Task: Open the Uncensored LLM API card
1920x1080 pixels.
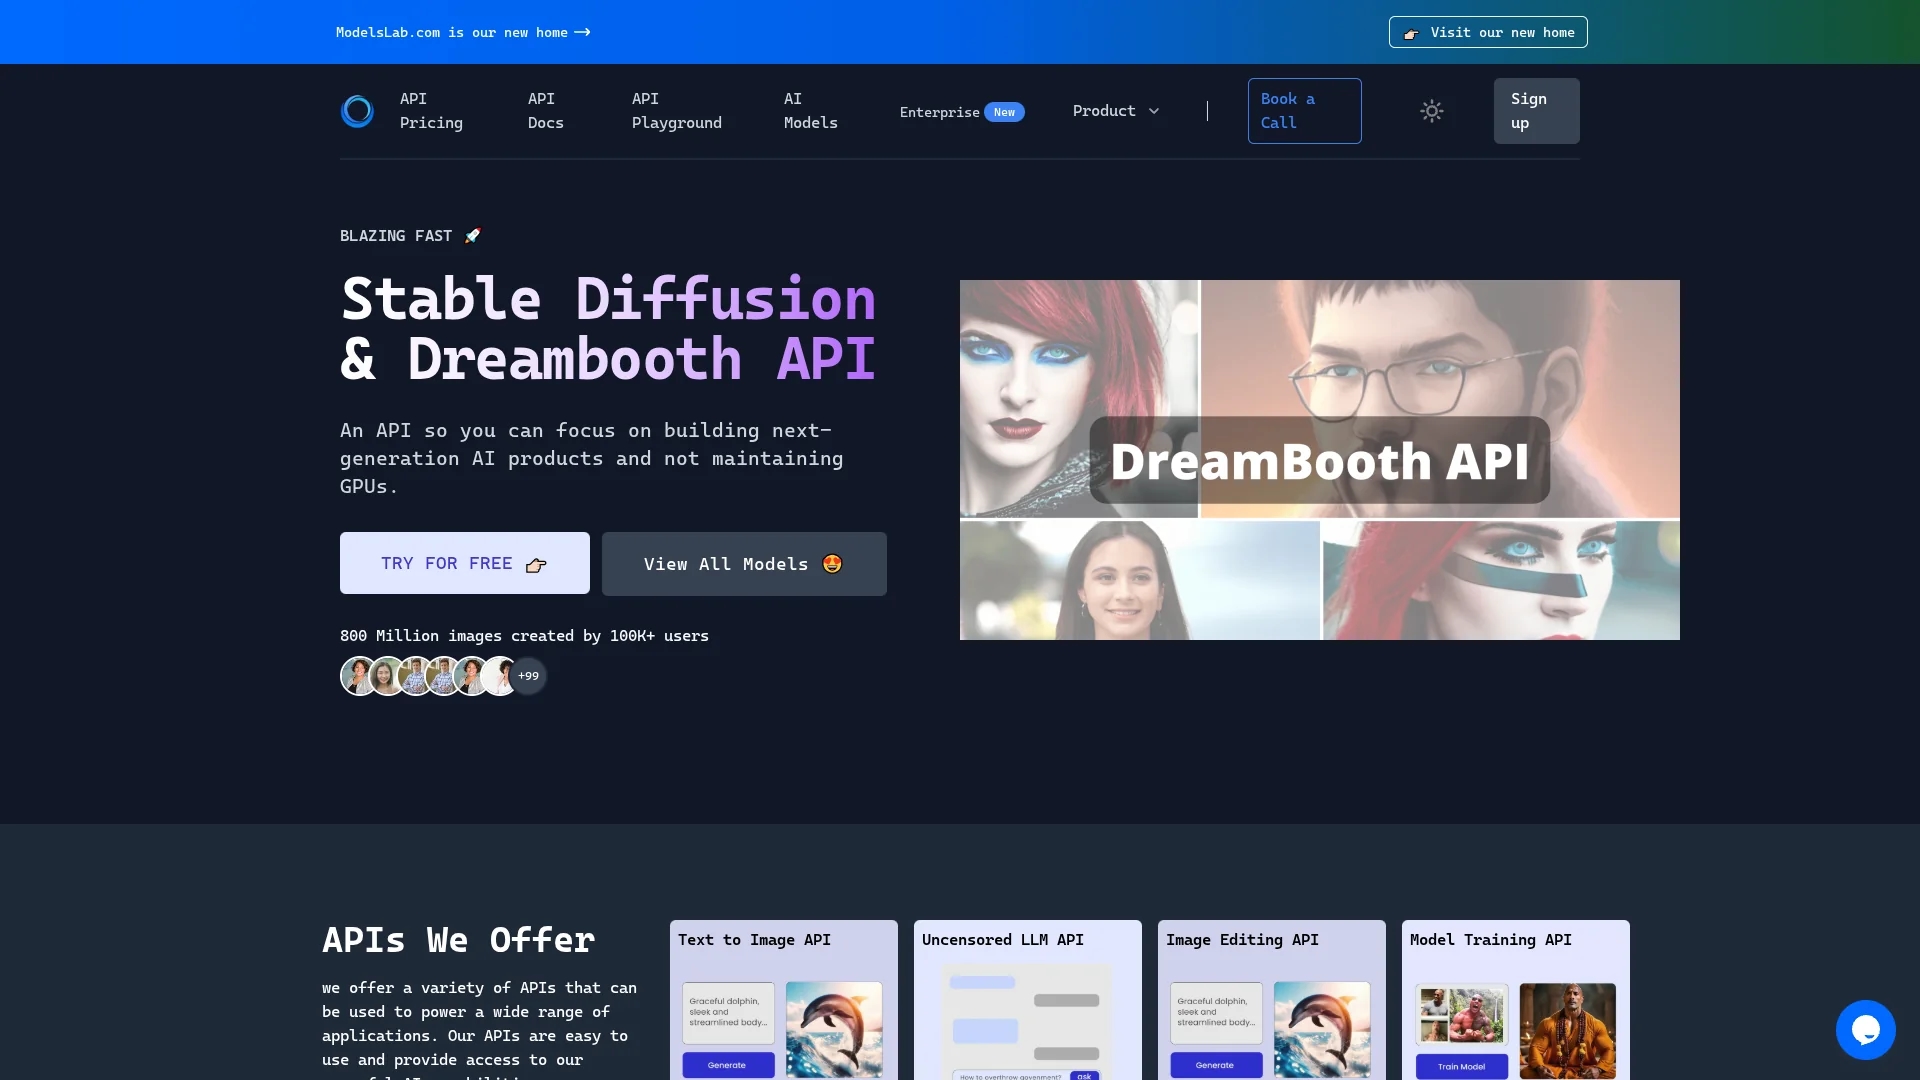Action: coord(1028,1000)
